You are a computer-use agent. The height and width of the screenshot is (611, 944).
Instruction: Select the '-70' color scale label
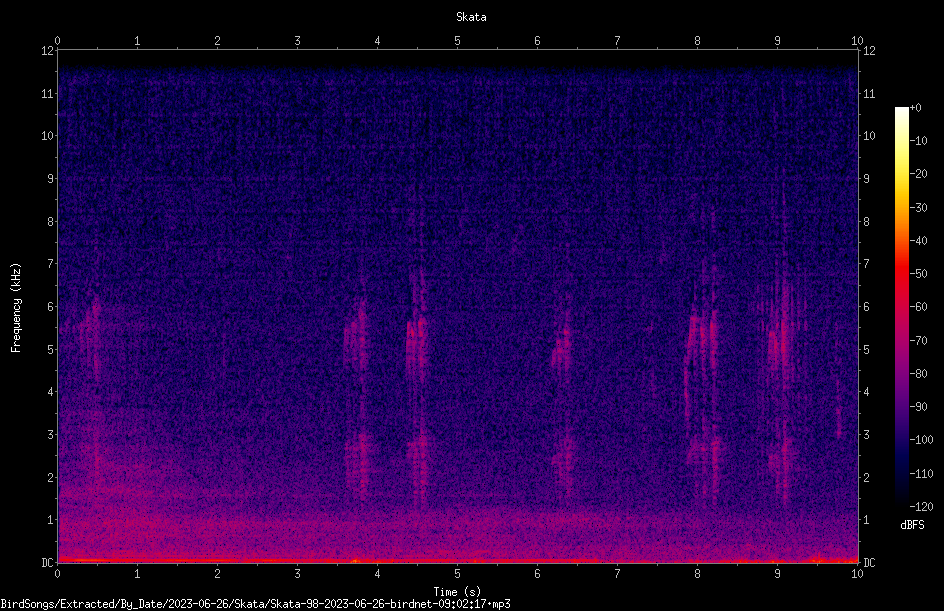pyautogui.click(x=918, y=341)
